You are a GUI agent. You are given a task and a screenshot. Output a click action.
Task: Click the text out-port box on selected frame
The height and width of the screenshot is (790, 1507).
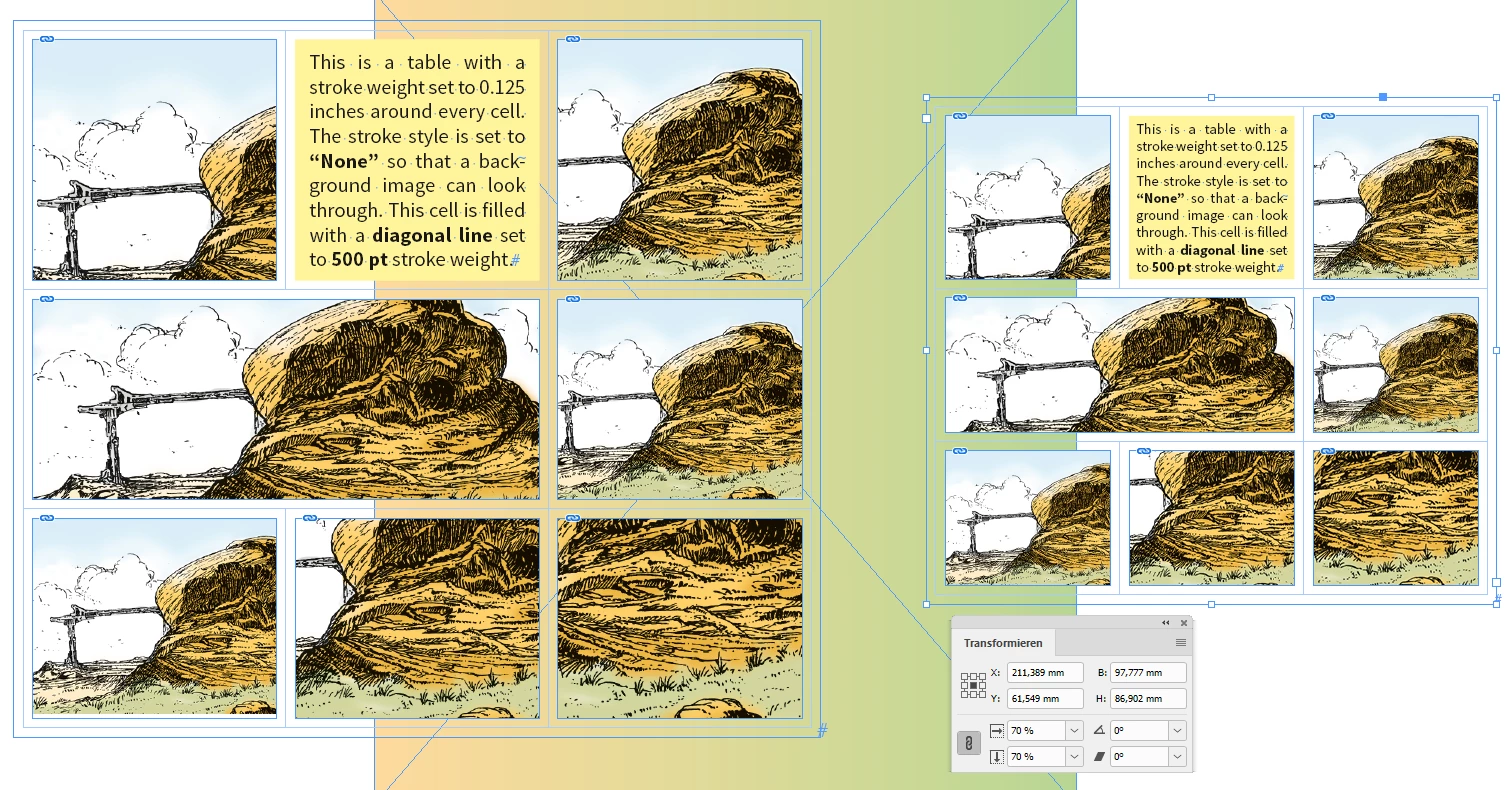pos(1497,582)
